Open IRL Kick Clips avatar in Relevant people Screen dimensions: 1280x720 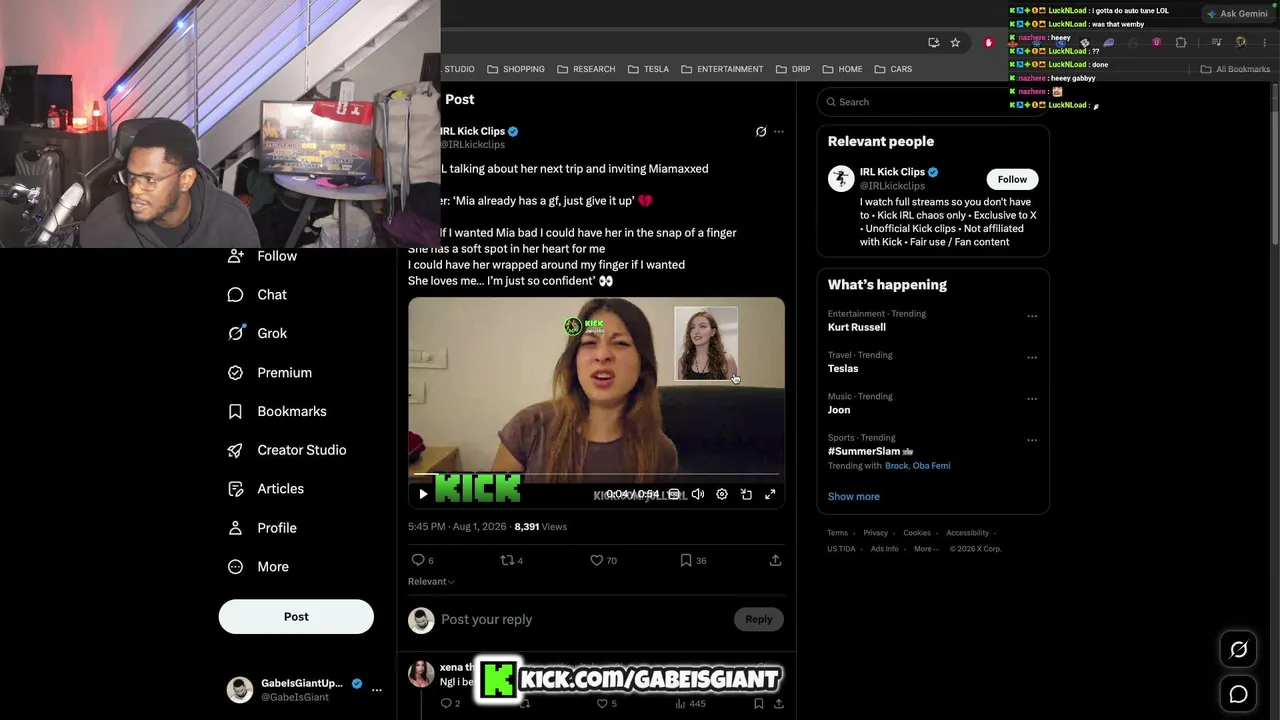click(841, 178)
